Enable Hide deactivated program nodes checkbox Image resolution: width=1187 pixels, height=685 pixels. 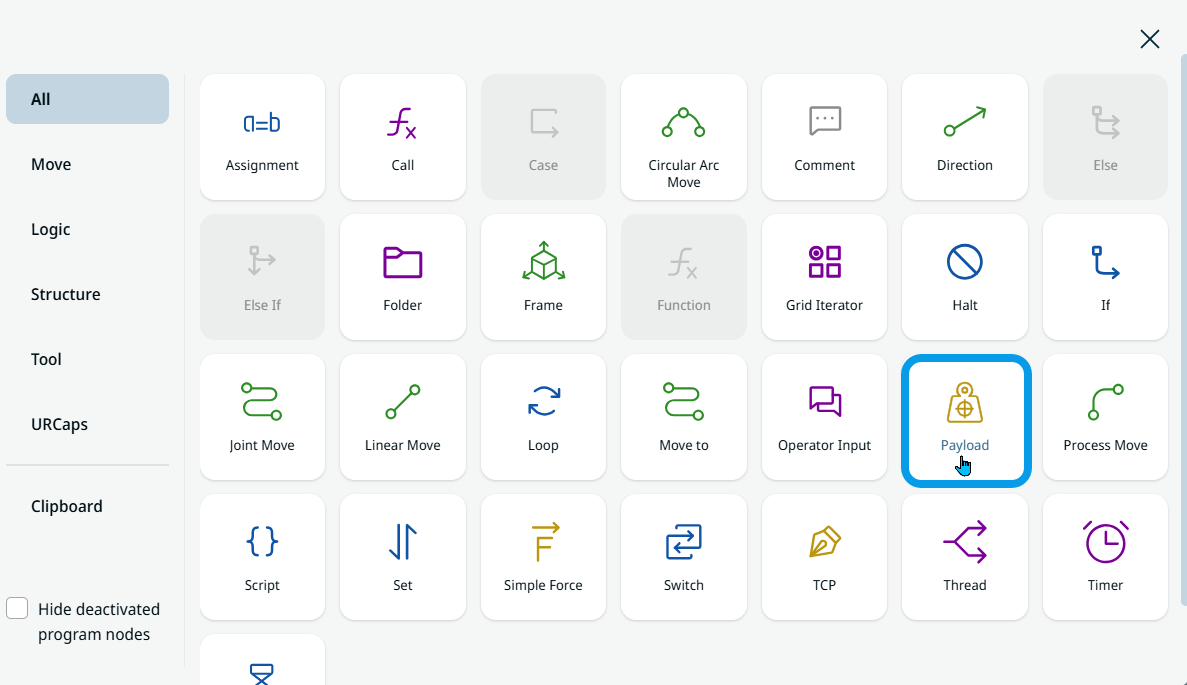point(17,609)
